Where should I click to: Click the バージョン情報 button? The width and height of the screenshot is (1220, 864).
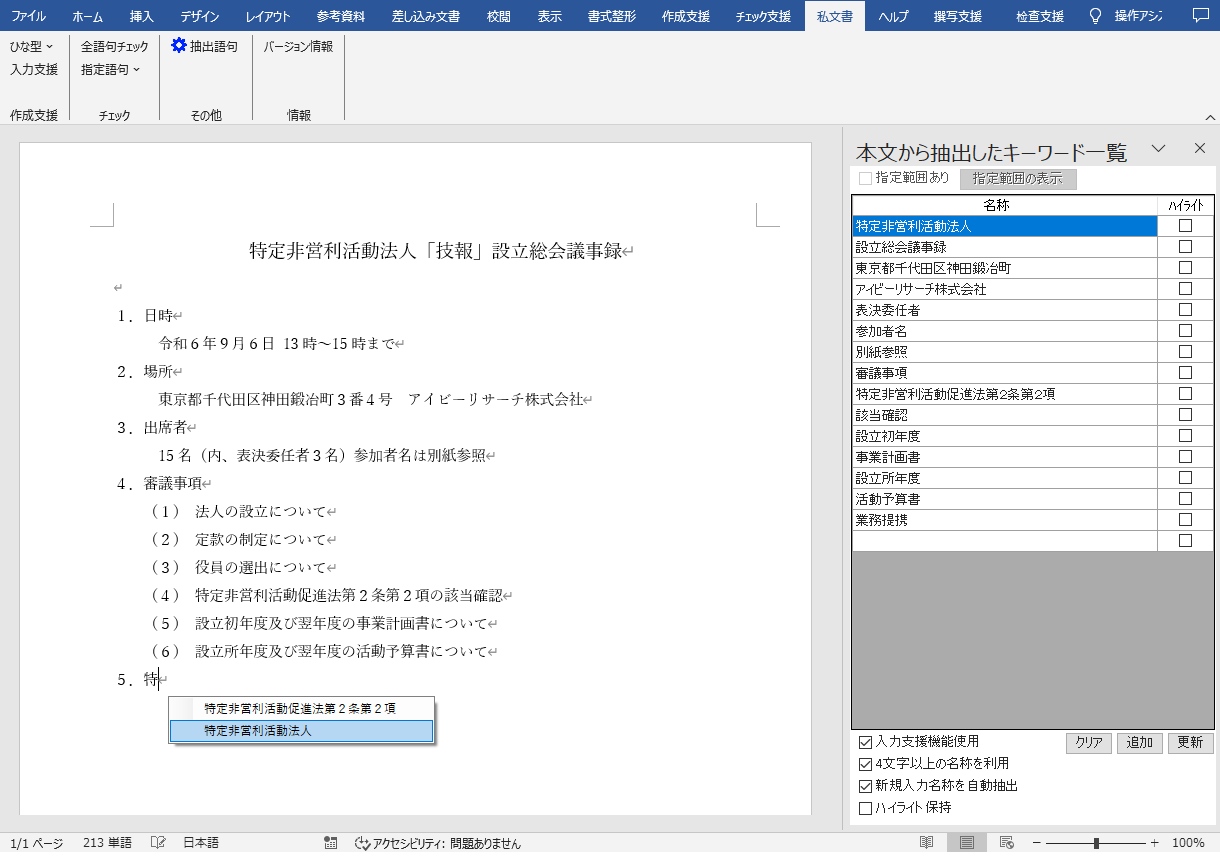coord(298,46)
